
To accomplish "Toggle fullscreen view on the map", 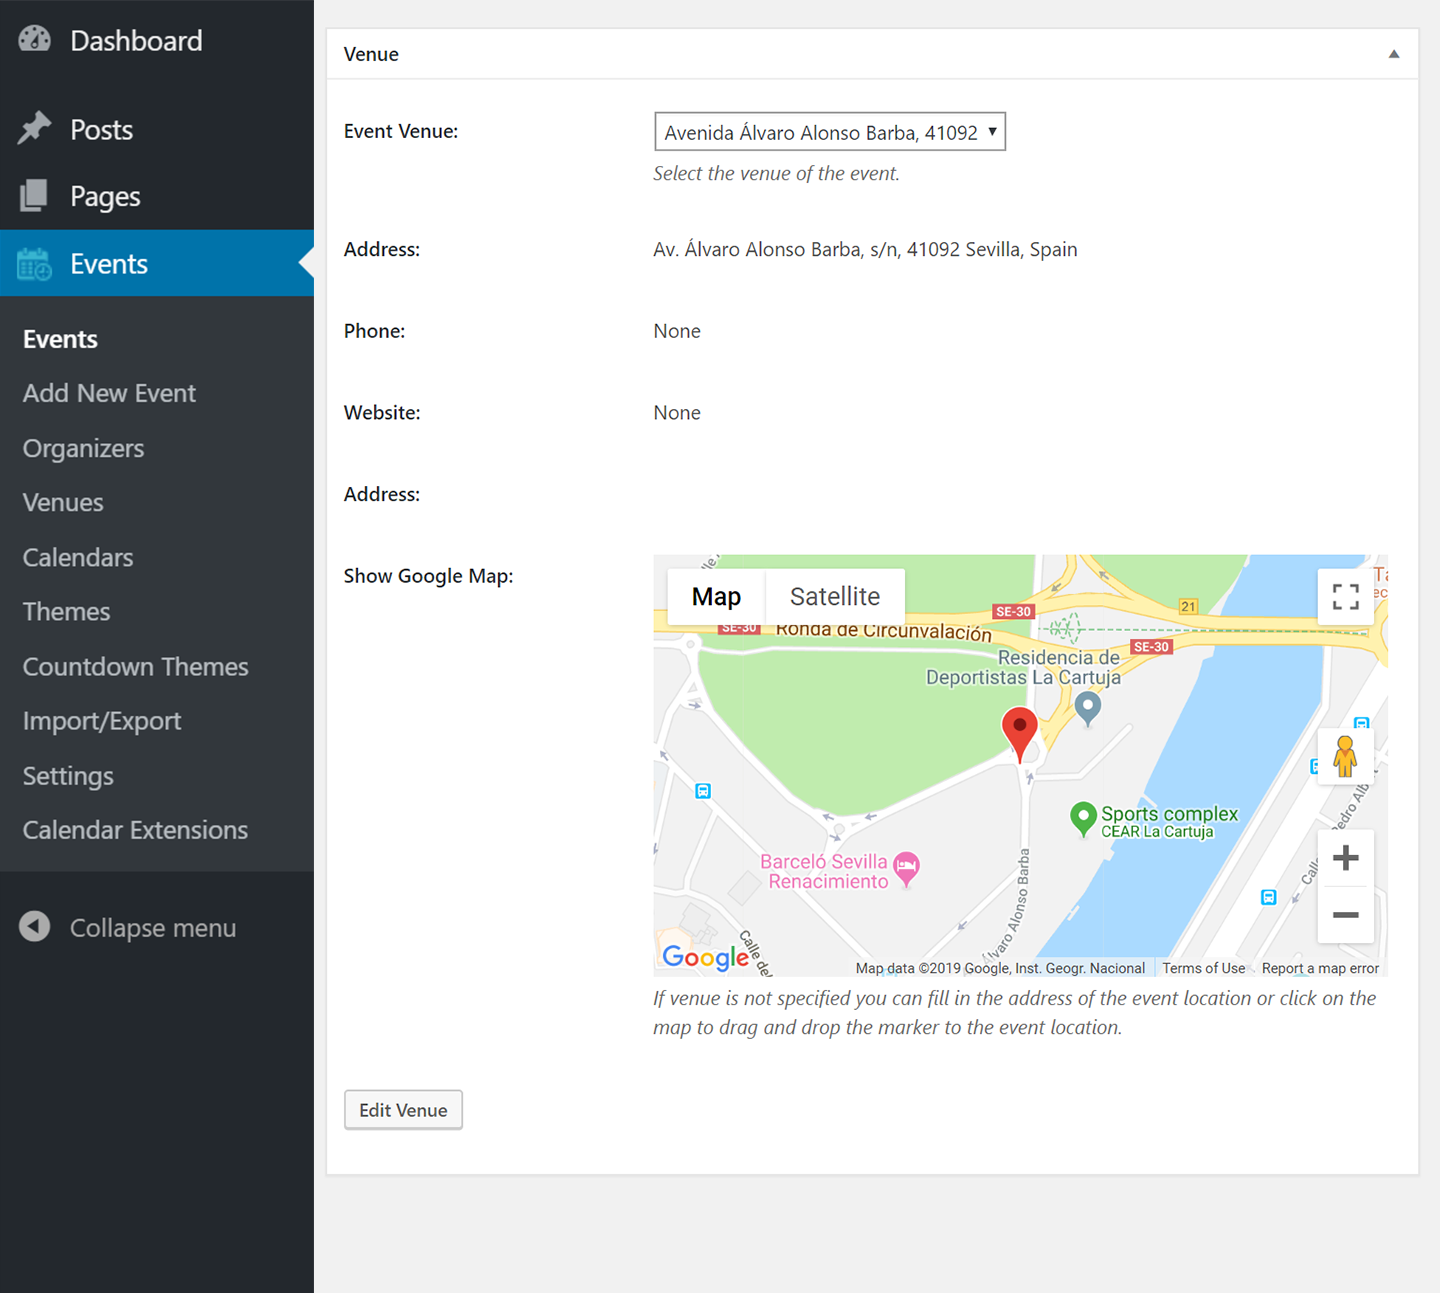I will [1345, 597].
